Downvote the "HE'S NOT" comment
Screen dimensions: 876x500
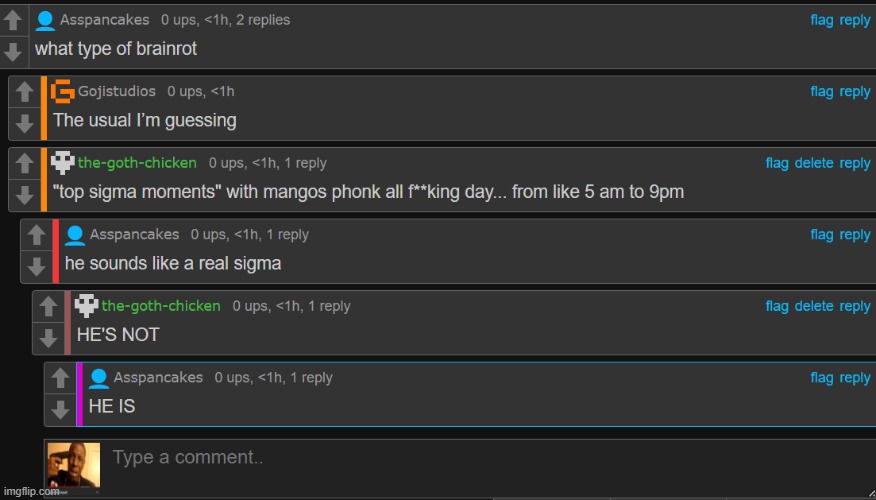point(48,337)
